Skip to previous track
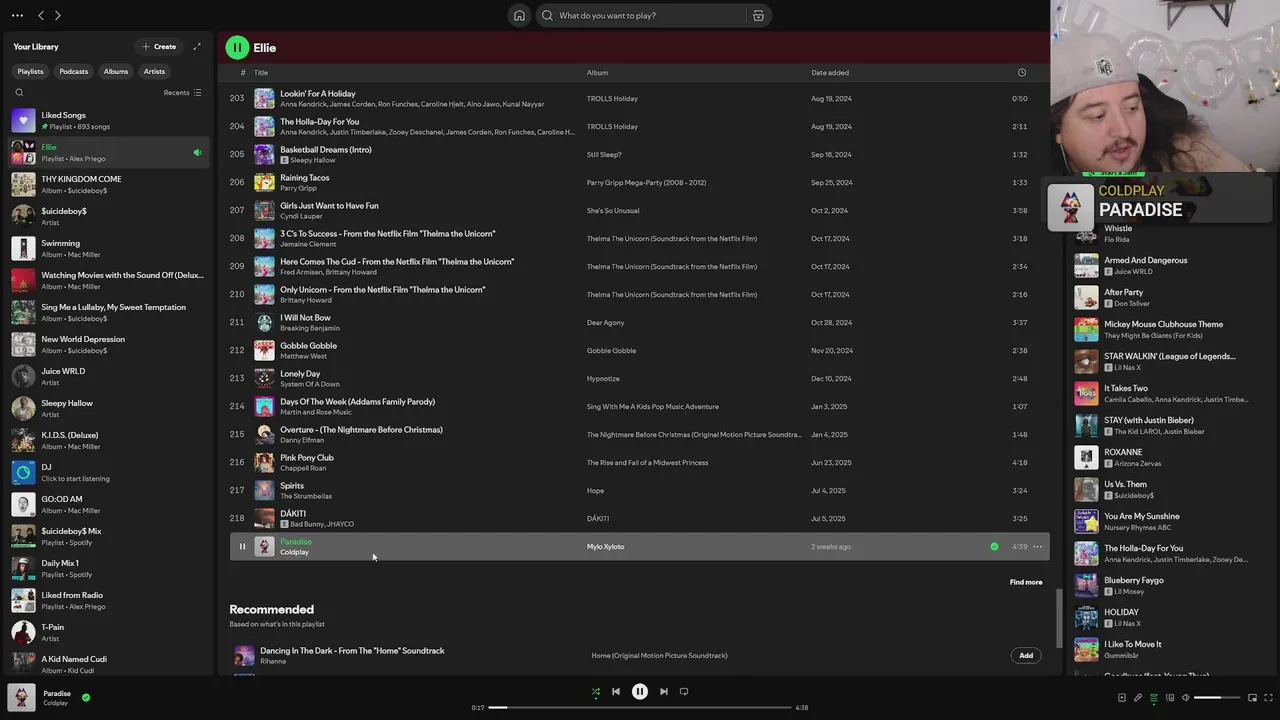Image resolution: width=1280 pixels, height=720 pixels. 616,691
